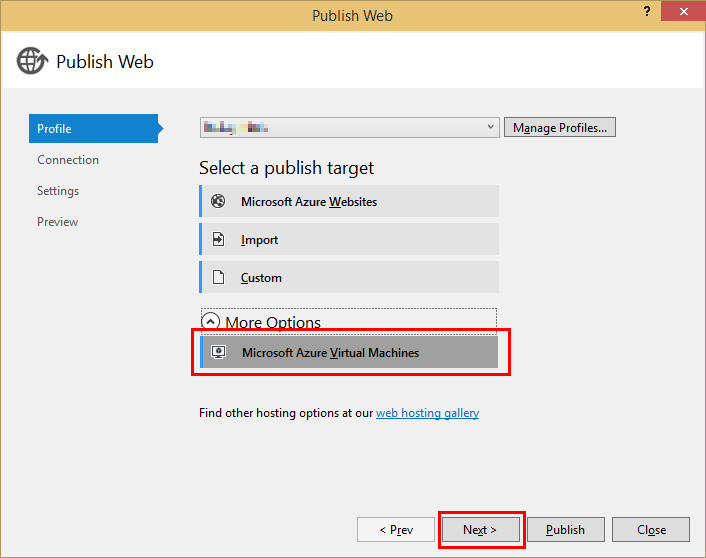Open Manage Profiles dialog
This screenshot has width=706, height=558.
click(x=560, y=127)
